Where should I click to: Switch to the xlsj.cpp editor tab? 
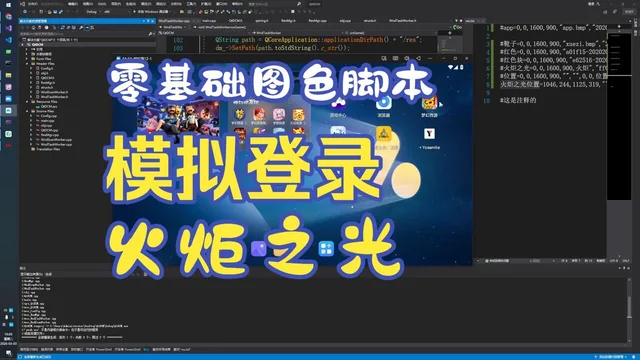pyautogui.click(x=345, y=20)
